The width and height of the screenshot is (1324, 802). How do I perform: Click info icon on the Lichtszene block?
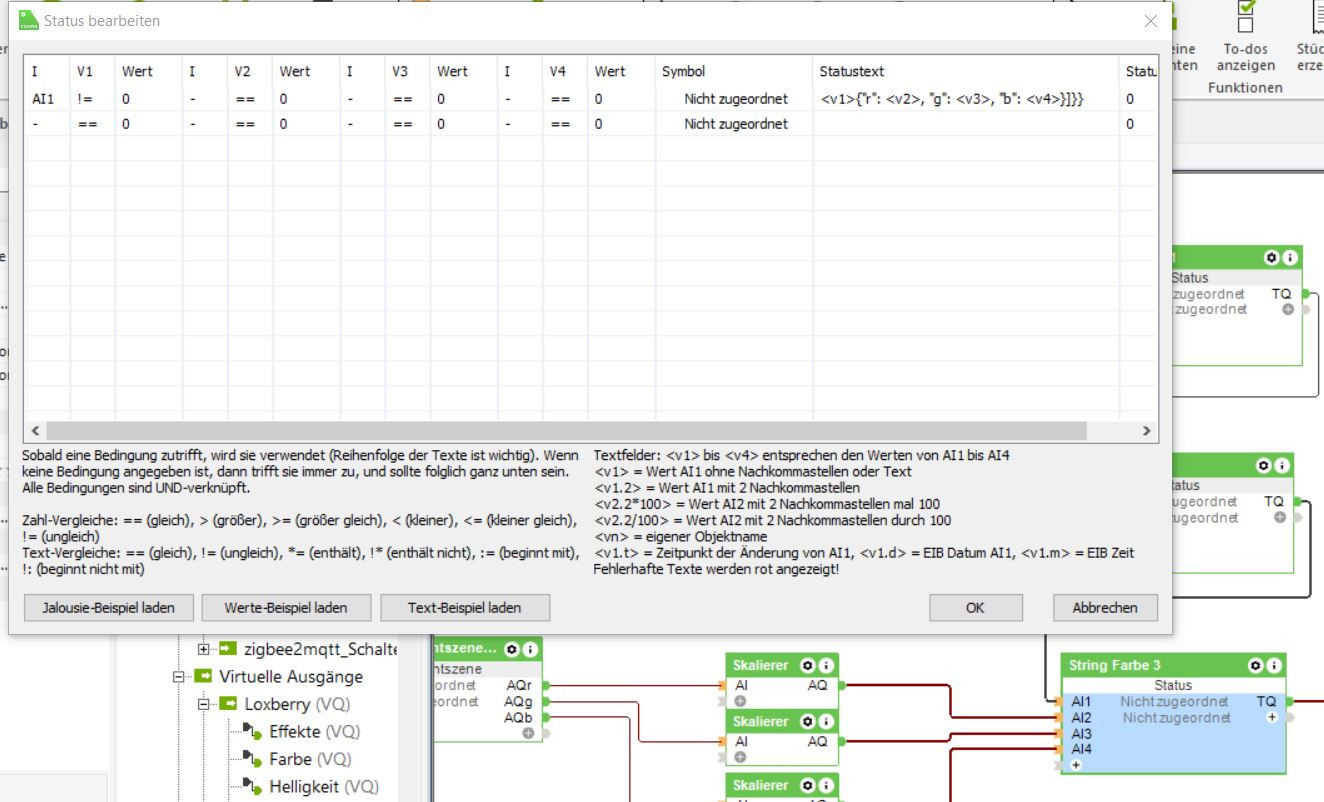pyautogui.click(x=528, y=648)
